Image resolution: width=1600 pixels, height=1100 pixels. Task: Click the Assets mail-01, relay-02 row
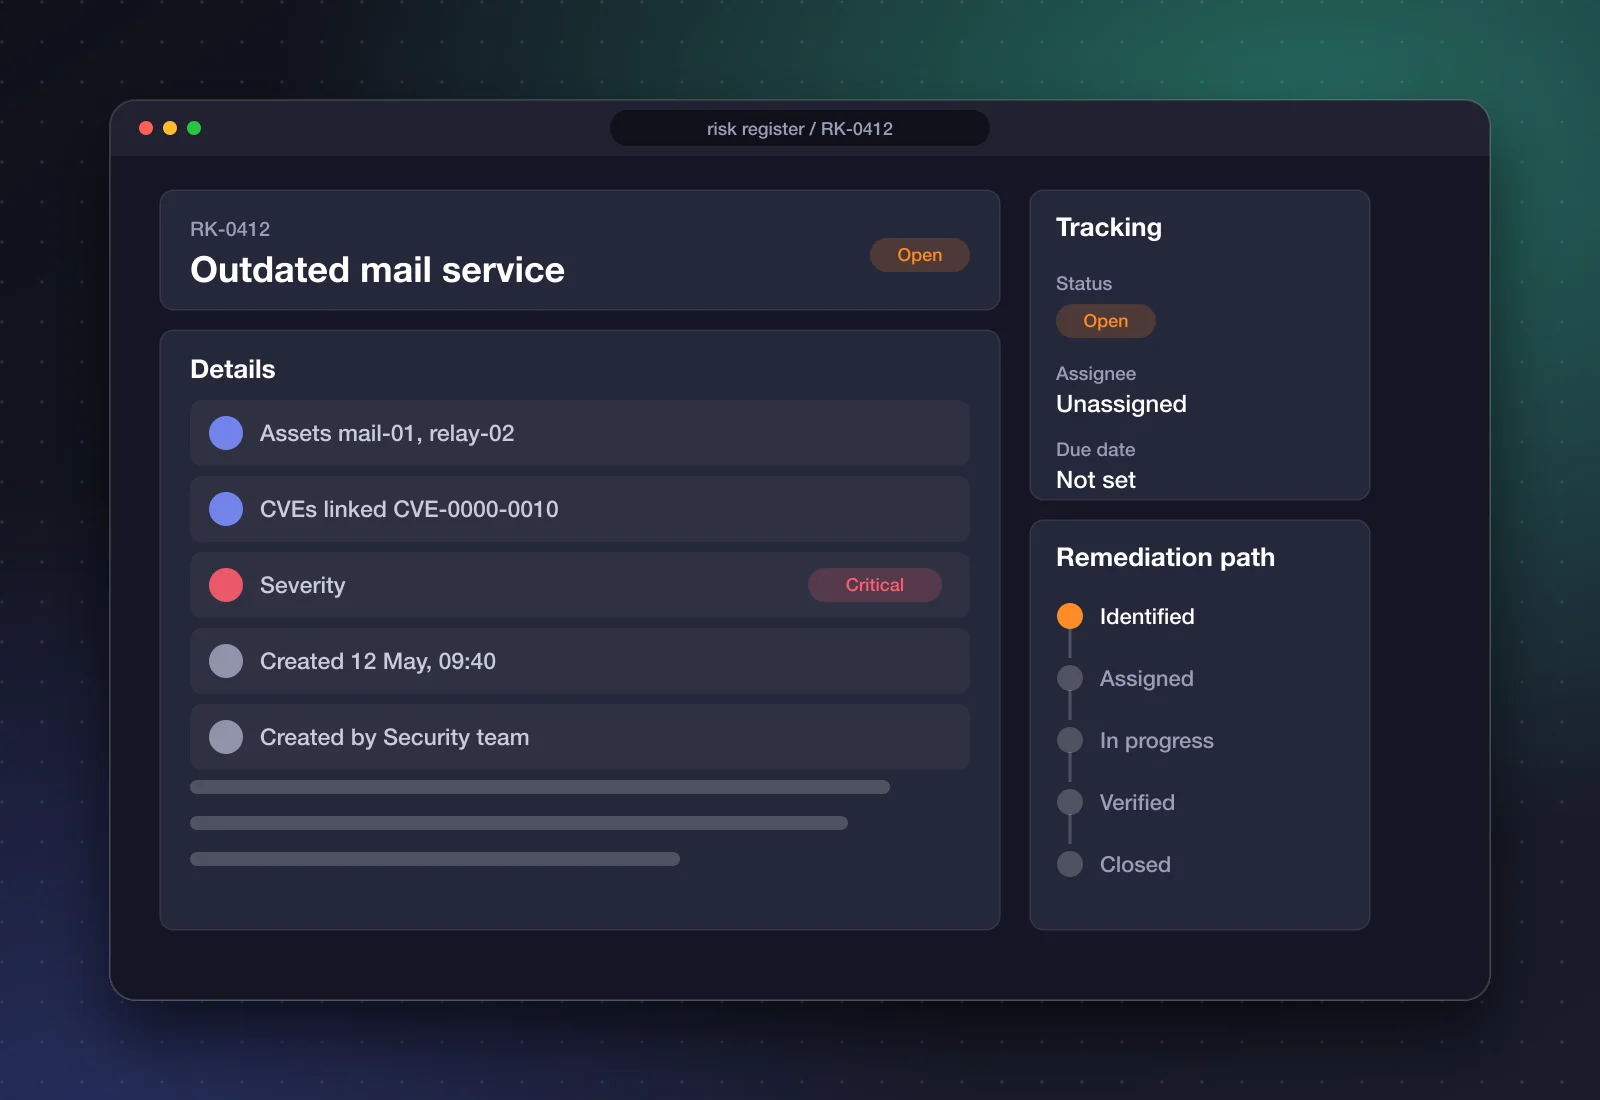[580, 433]
